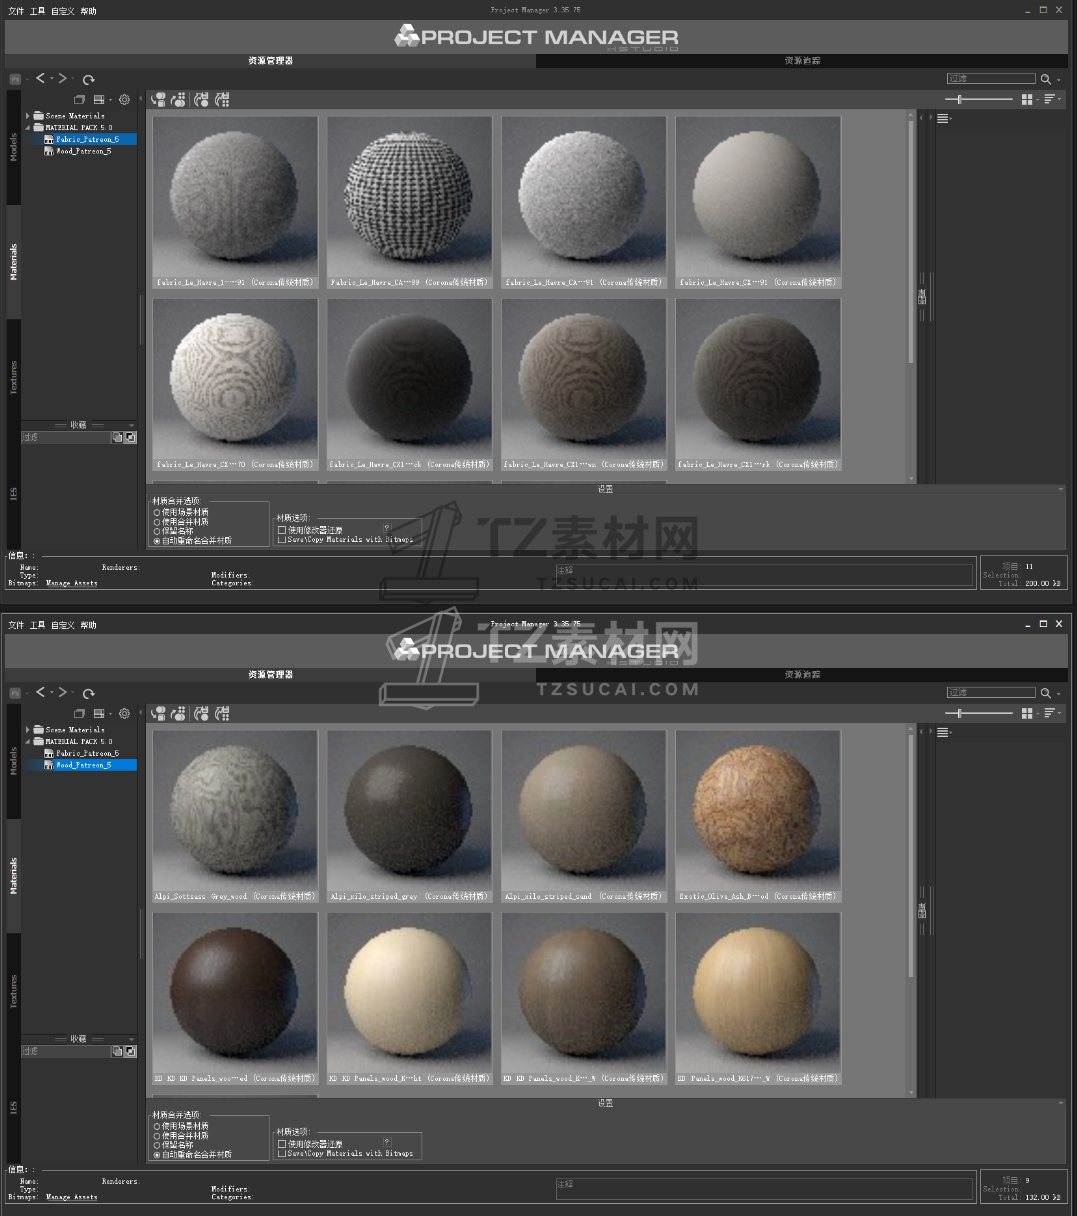Screen dimensions: 1077x1216
Task: Expand the Scene Materials folder in upper window
Action: pos(28,116)
